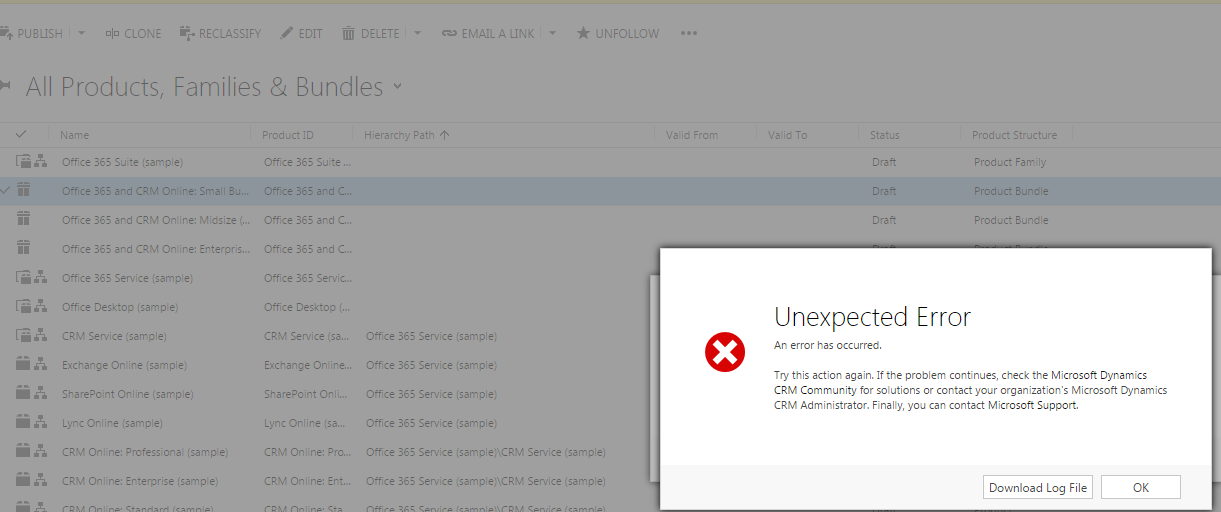Open hierarchy icon for Office 365 Suite
Screen dimensions: 1221x512
pyautogui.click(x=41, y=162)
